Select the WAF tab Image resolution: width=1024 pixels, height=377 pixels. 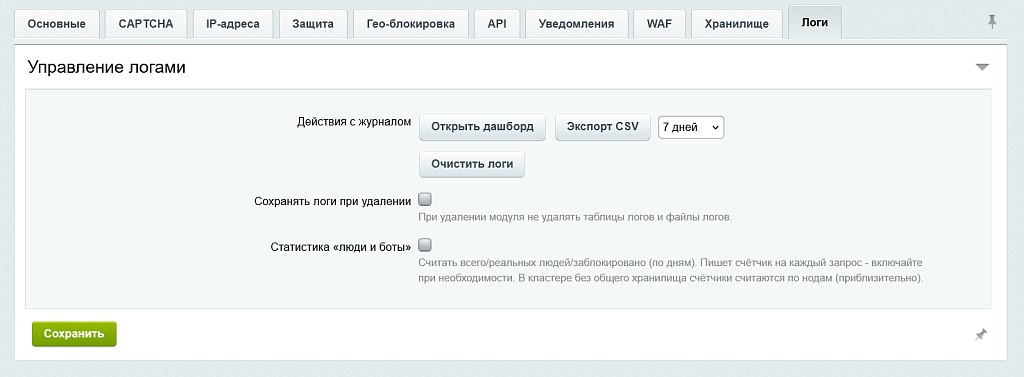tap(659, 24)
